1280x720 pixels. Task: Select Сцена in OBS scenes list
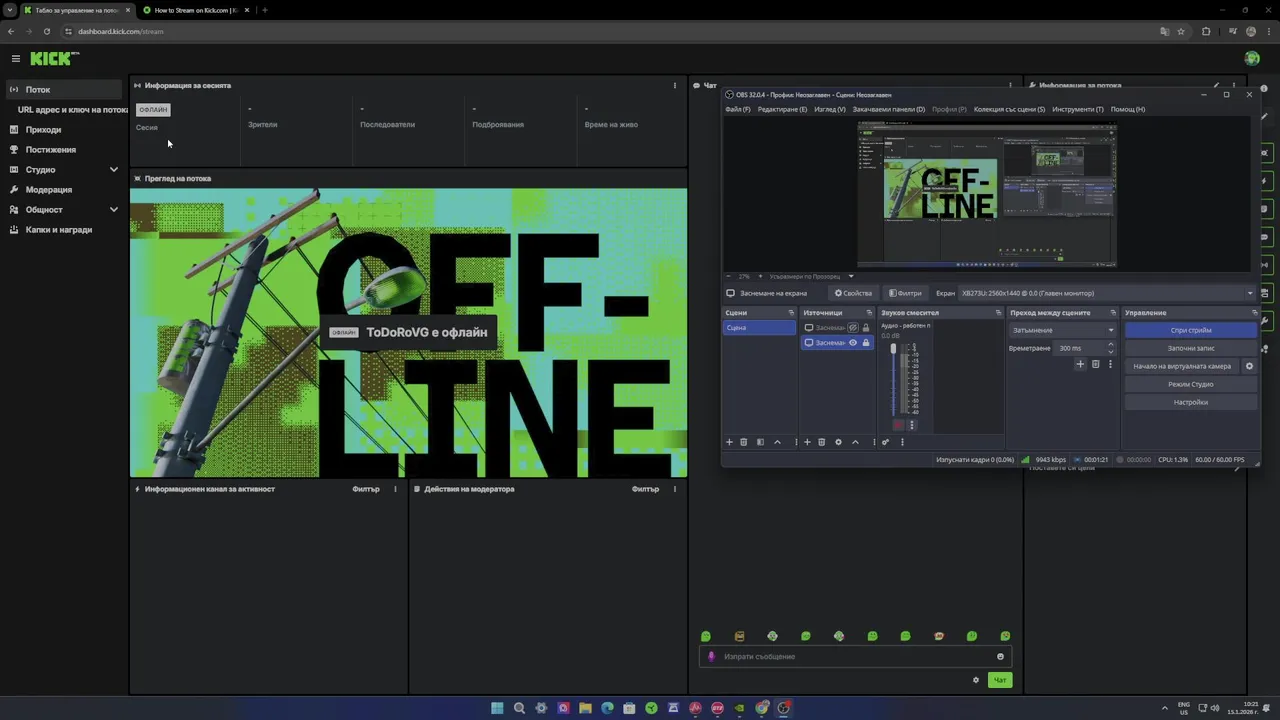coord(759,328)
